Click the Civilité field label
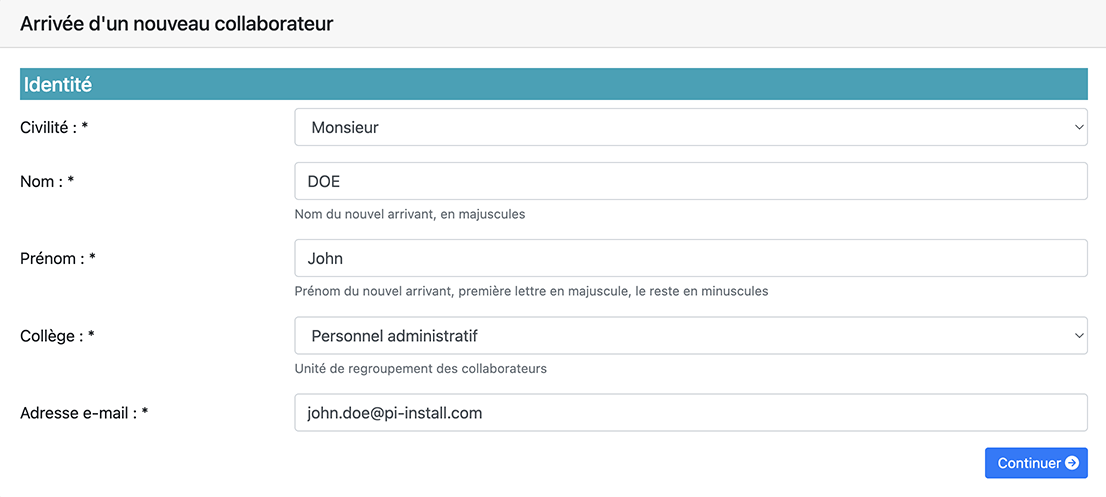The width and height of the screenshot is (1106, 497). pyautogui.click(x=48, y=128)
